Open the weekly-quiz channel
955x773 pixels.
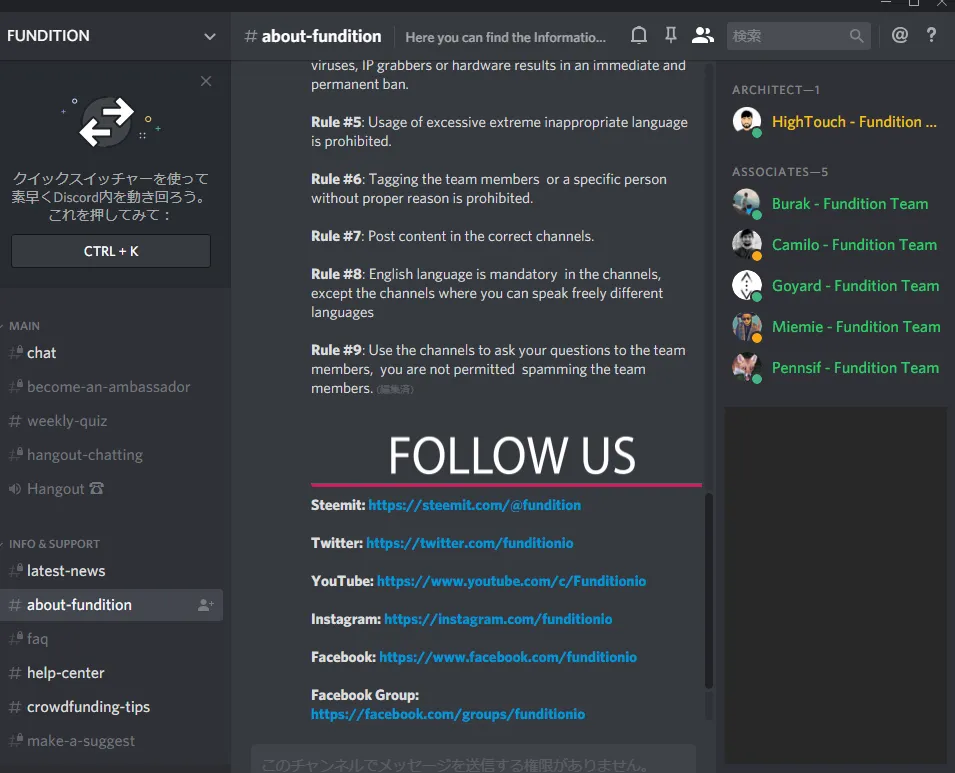[x=111, y=421]
